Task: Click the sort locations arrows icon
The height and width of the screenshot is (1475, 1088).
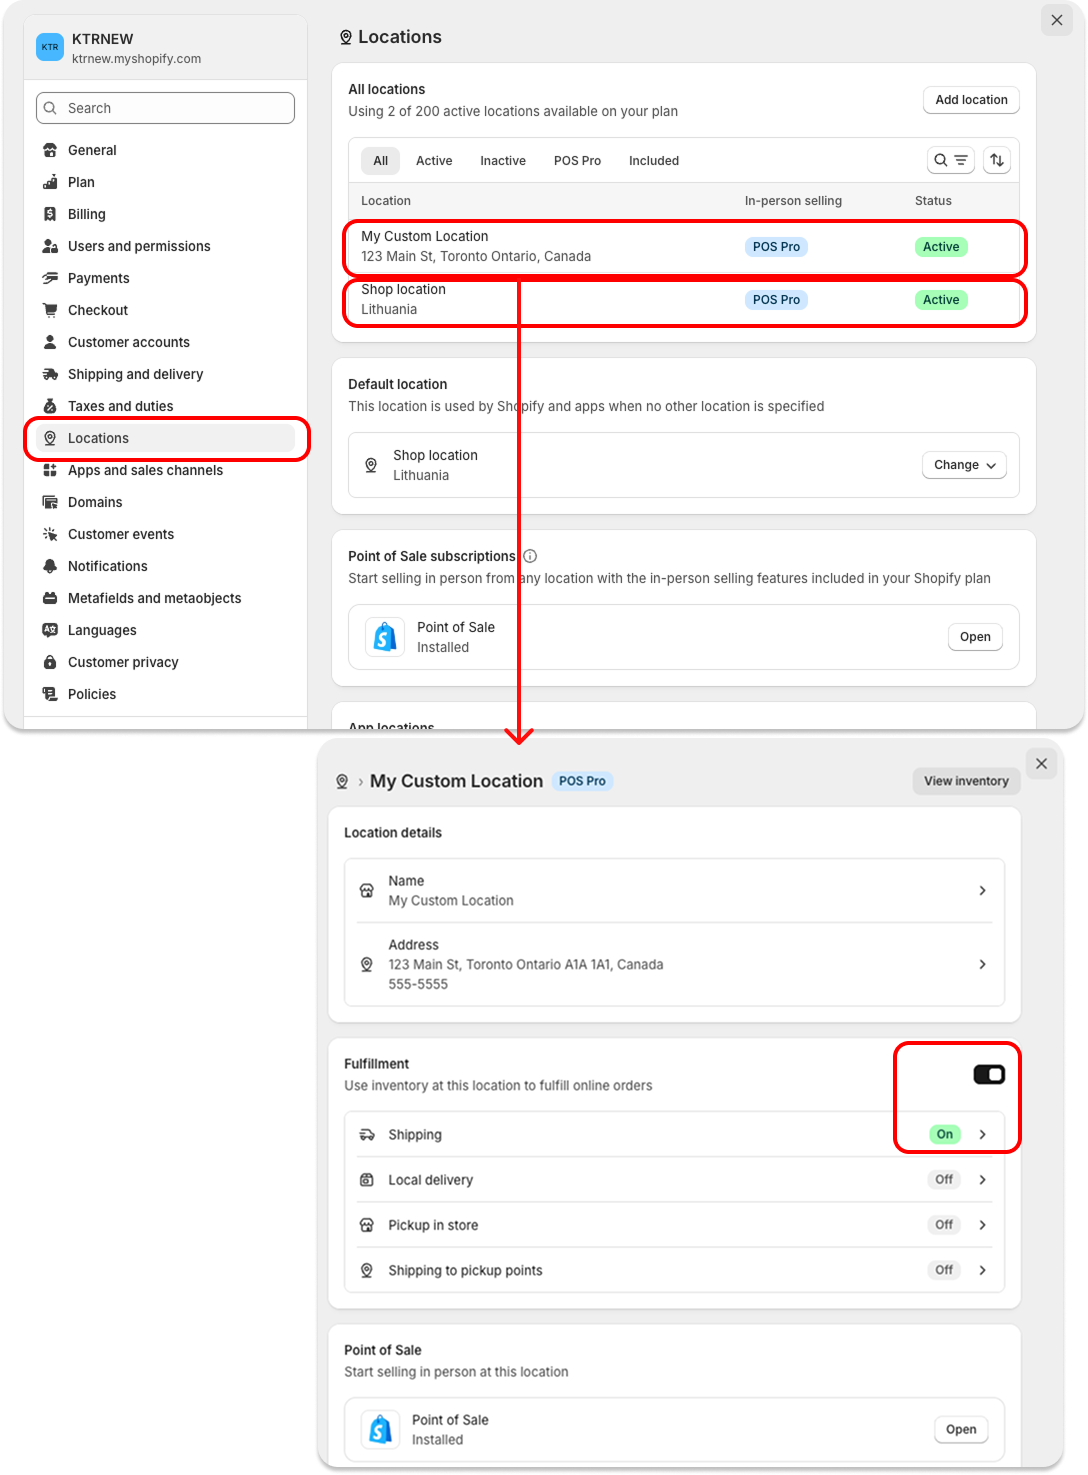Action: (997, 160)
